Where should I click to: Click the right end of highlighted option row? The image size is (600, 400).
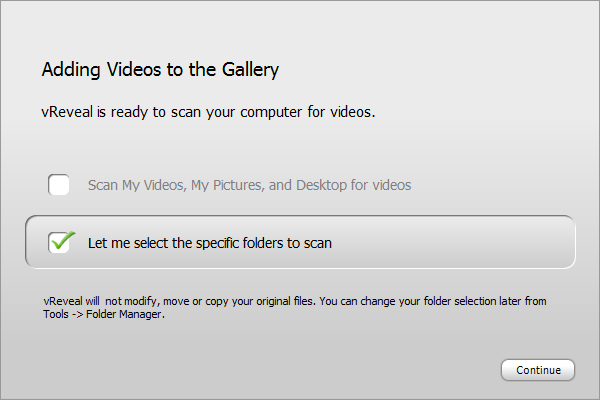pos(550,242)
